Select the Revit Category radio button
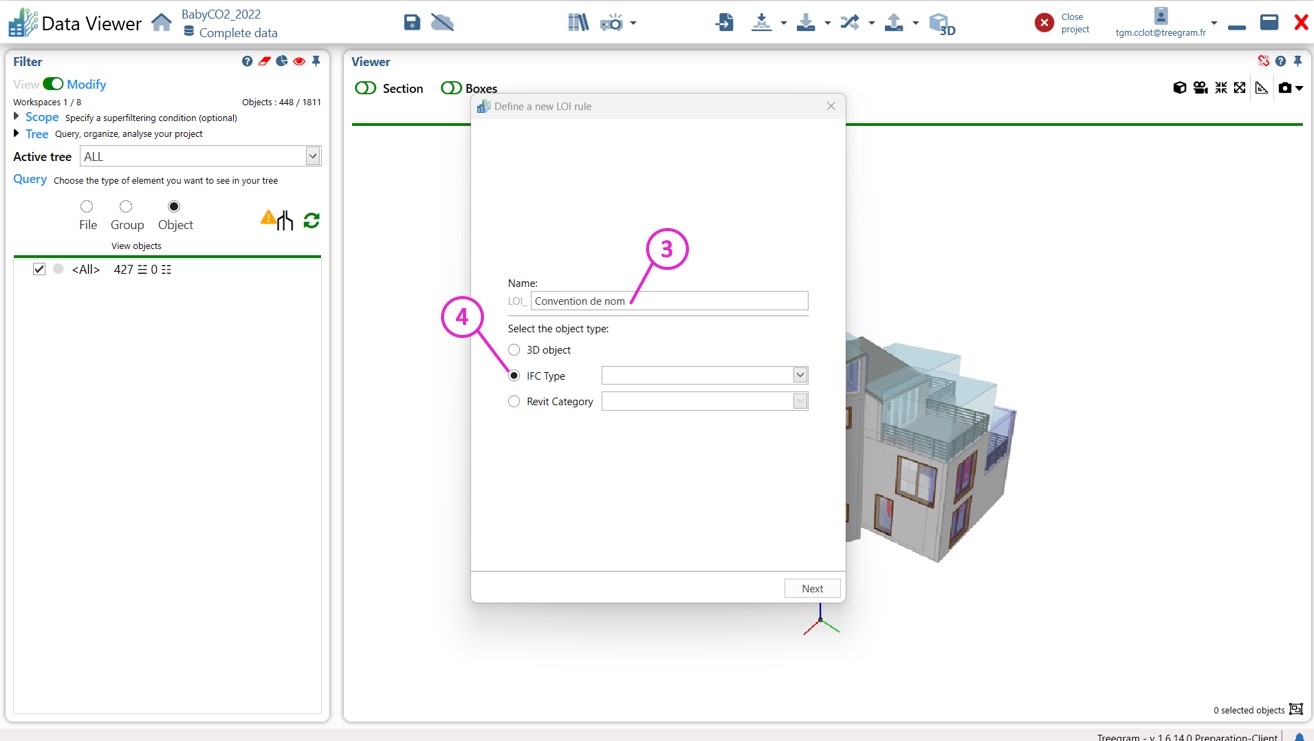 pyautogui.click(x=514, y=401)
